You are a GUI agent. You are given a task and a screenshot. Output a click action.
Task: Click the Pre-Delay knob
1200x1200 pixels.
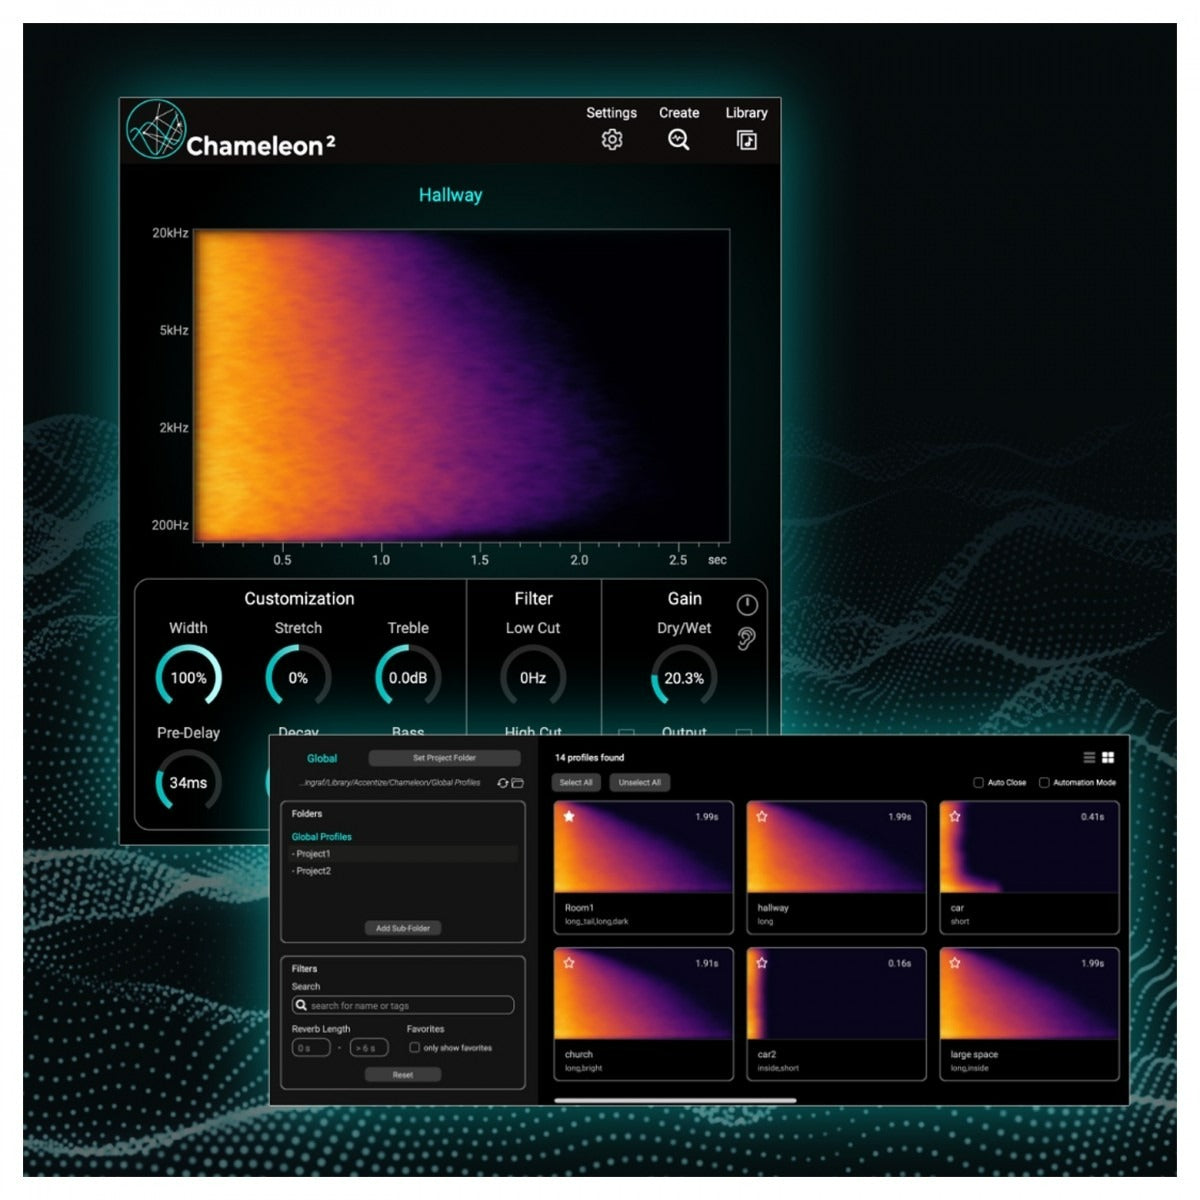pos(188,782)
